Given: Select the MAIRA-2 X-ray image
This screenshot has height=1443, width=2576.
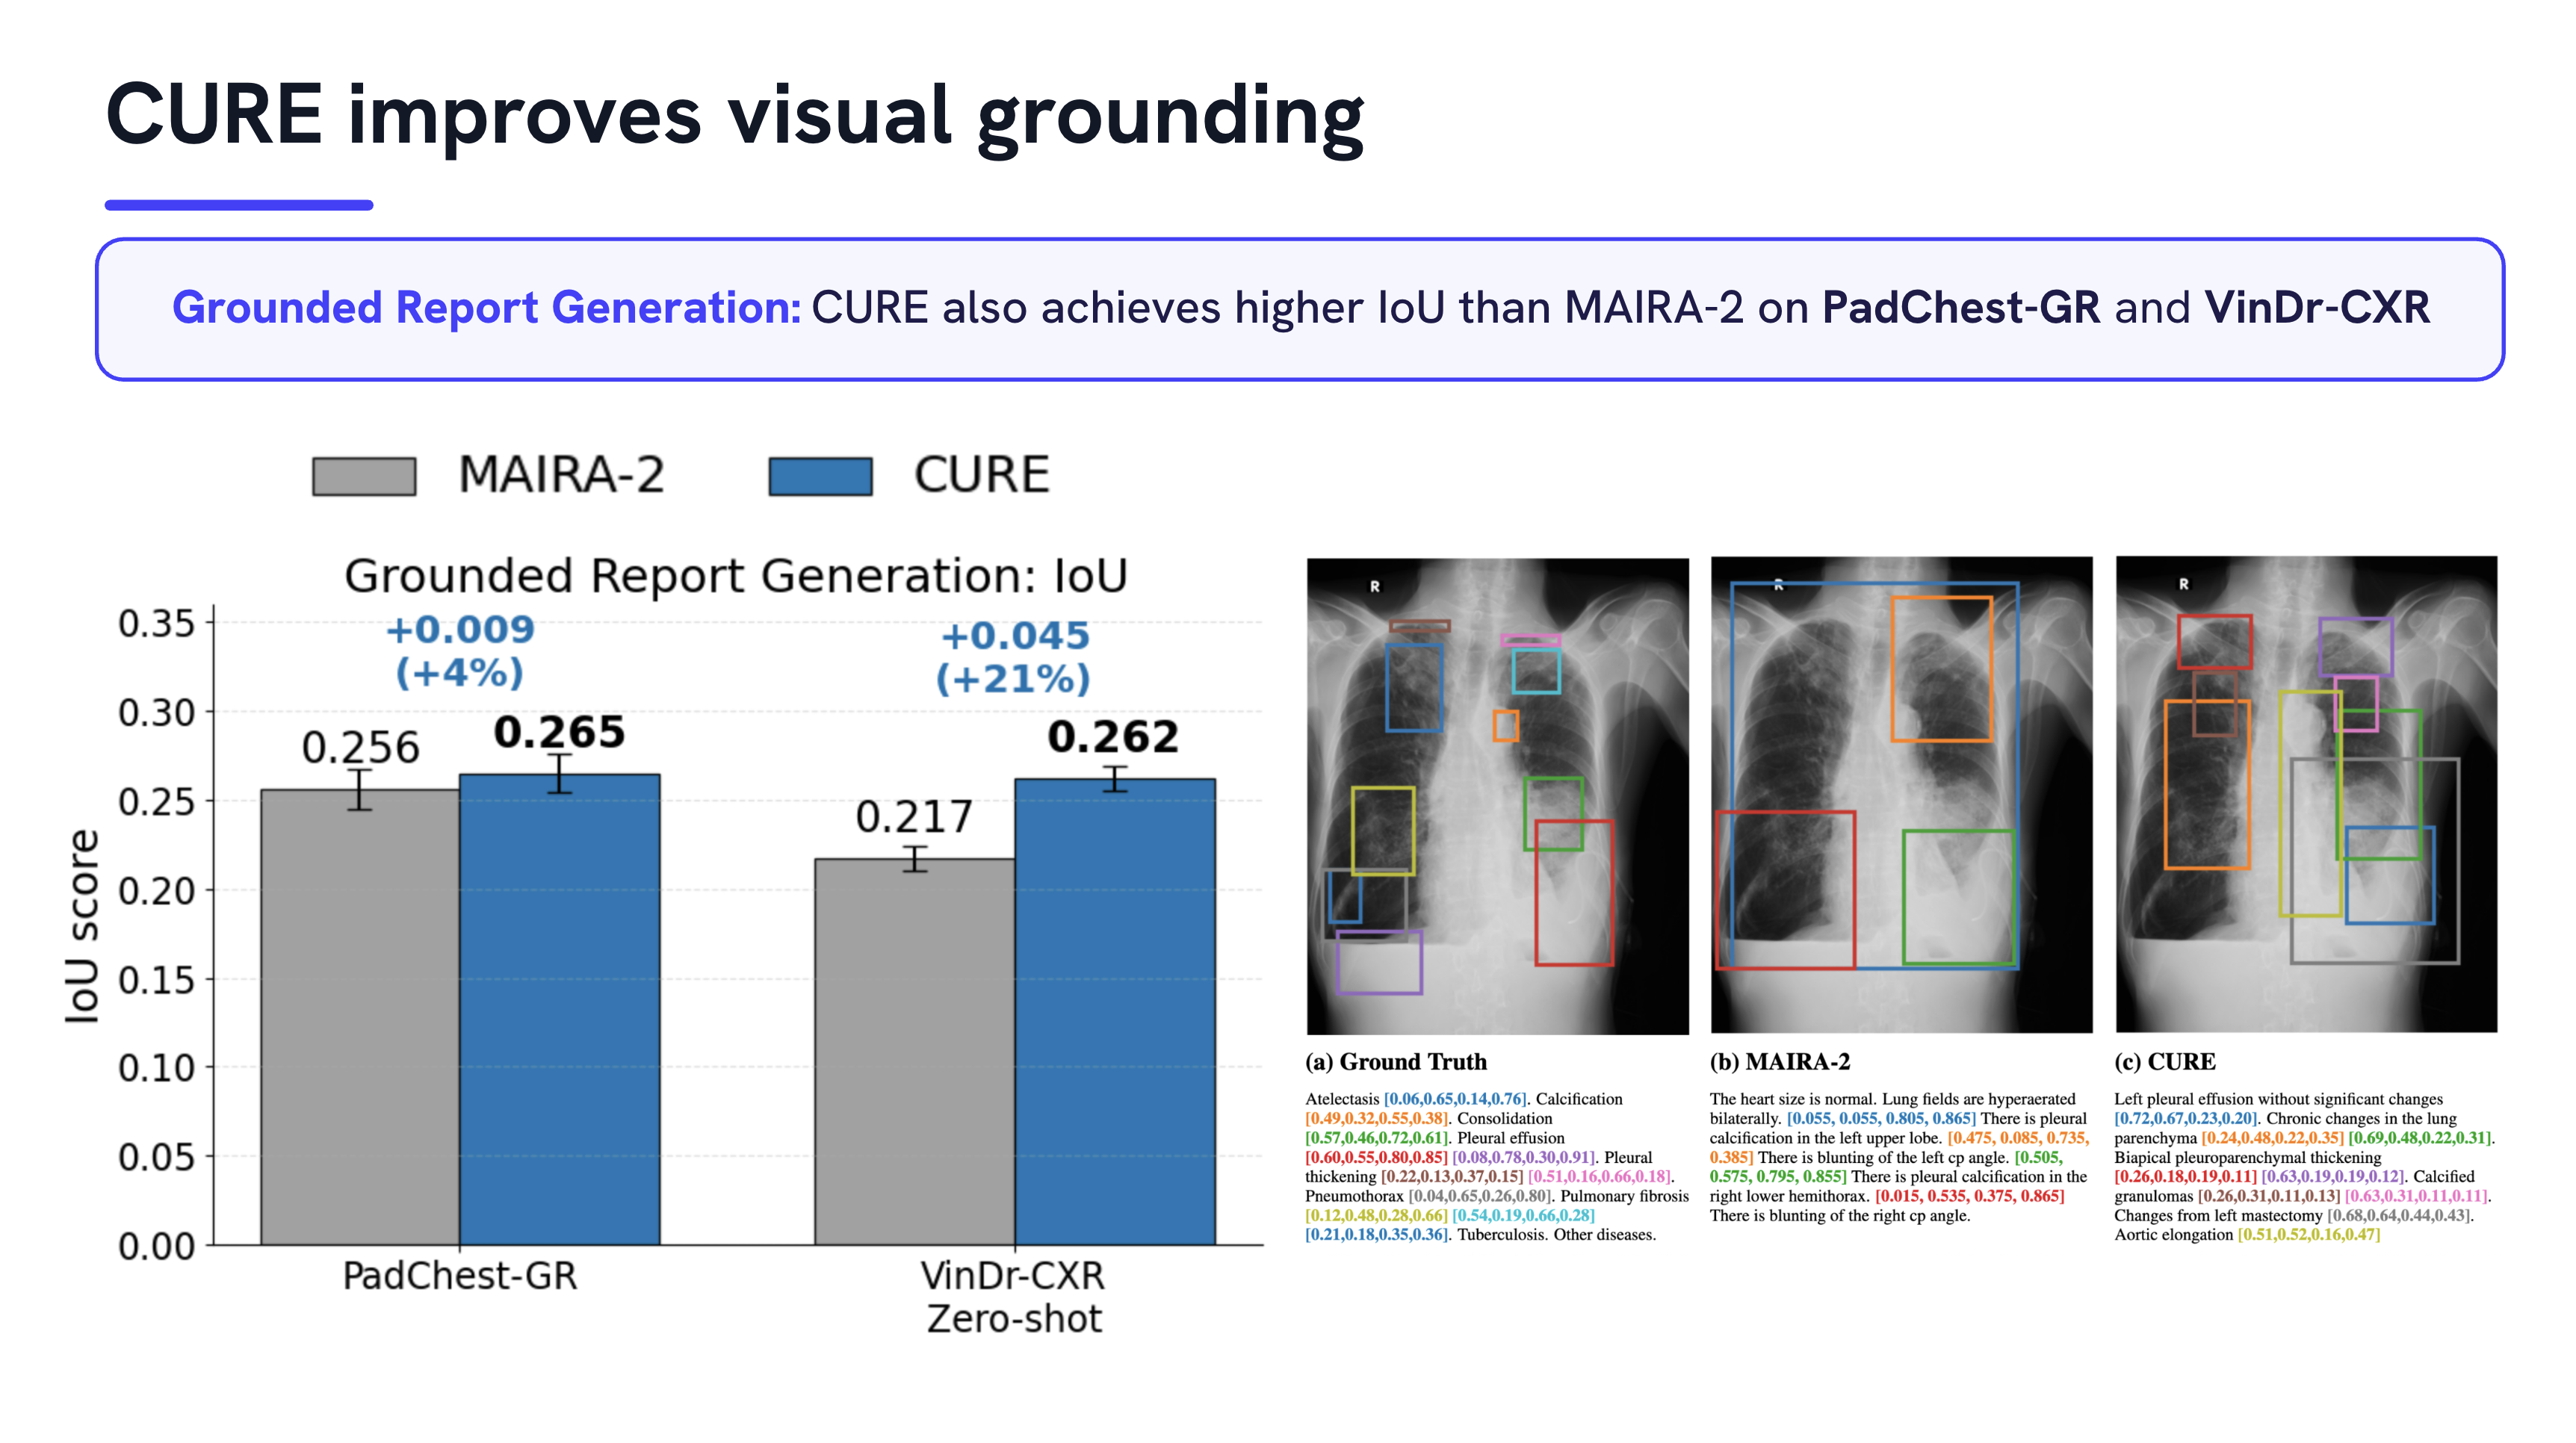Looking at the screenshot, I should [1901, 795].
